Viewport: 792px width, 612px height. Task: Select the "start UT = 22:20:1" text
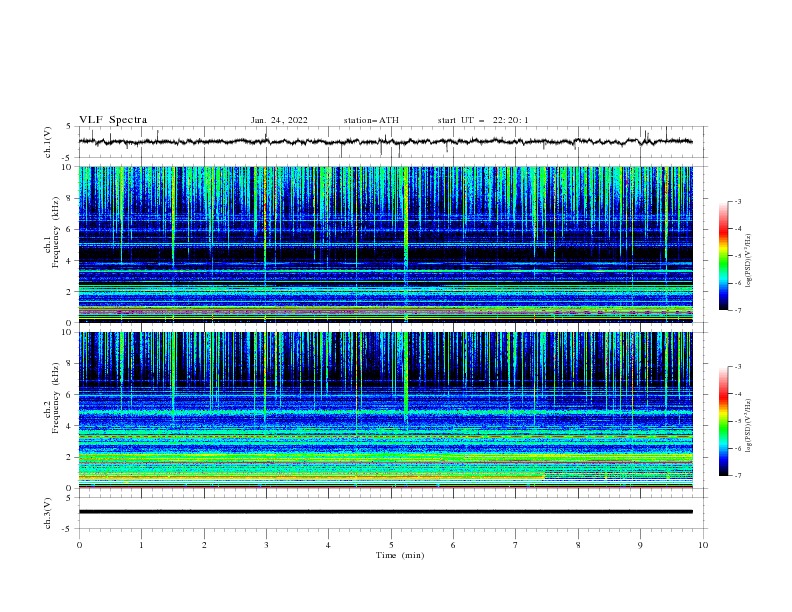tap(483, 120)
